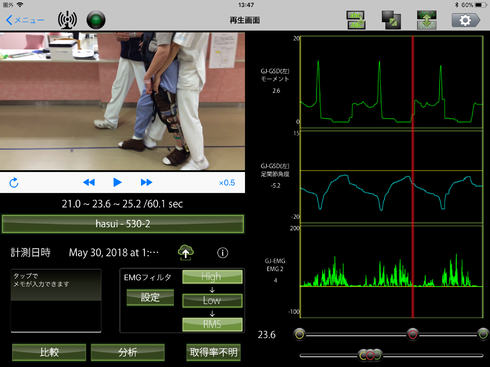Screen dimensions: 490x367
Task: Tap the hasui - 530-2 file bar
Action: coord(123,224)
